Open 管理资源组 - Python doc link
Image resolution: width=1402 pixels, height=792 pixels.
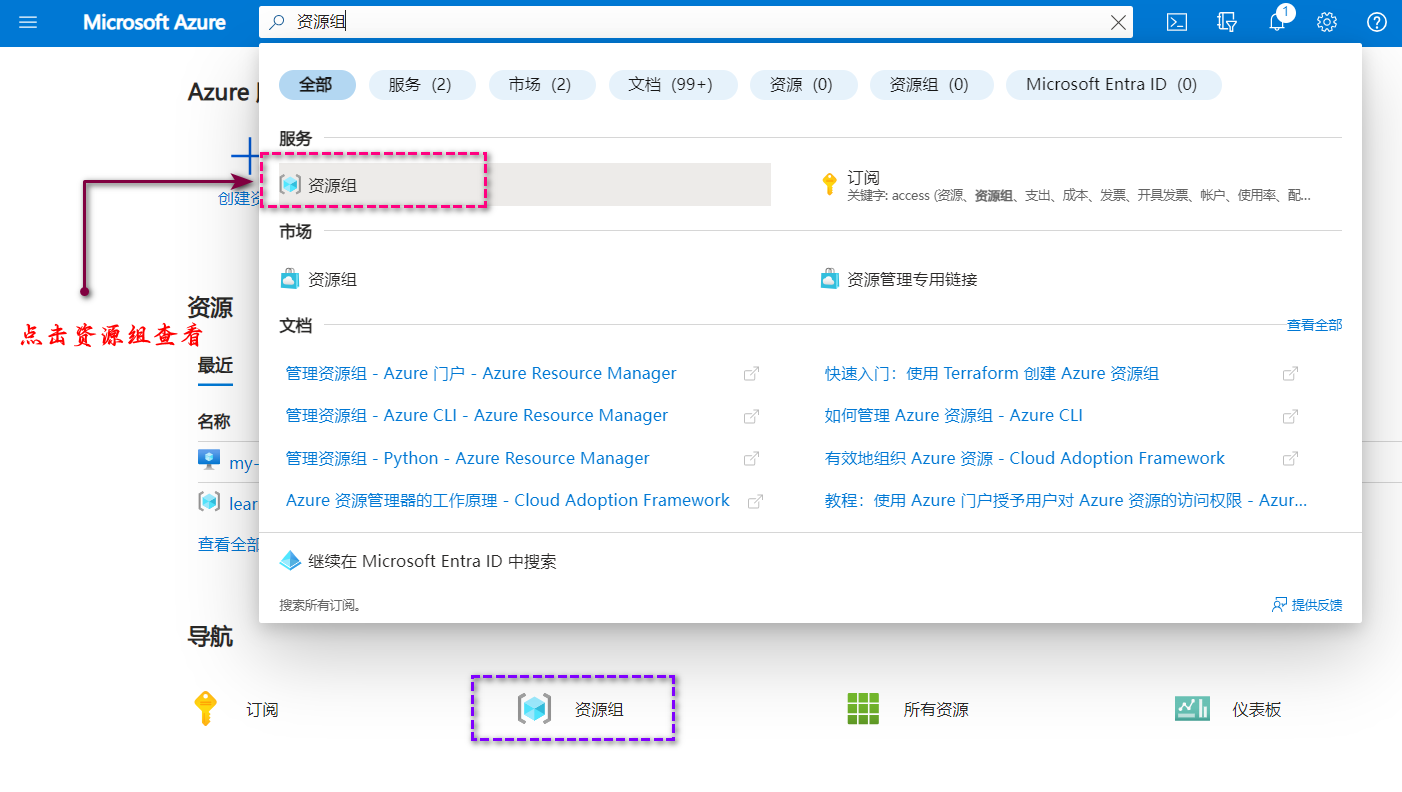point(468,459)
